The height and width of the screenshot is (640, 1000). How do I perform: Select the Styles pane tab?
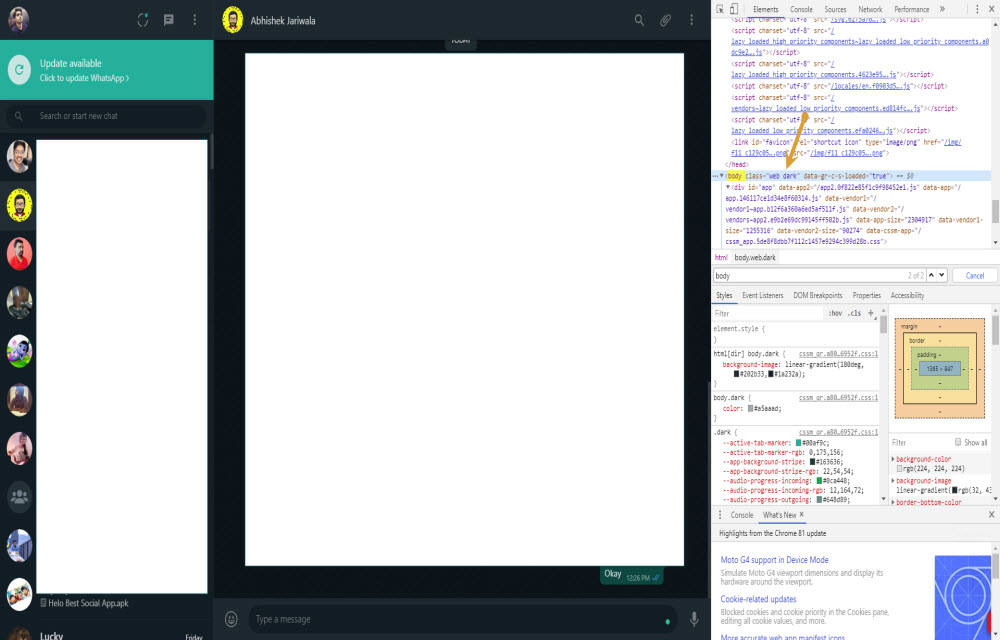724,295
